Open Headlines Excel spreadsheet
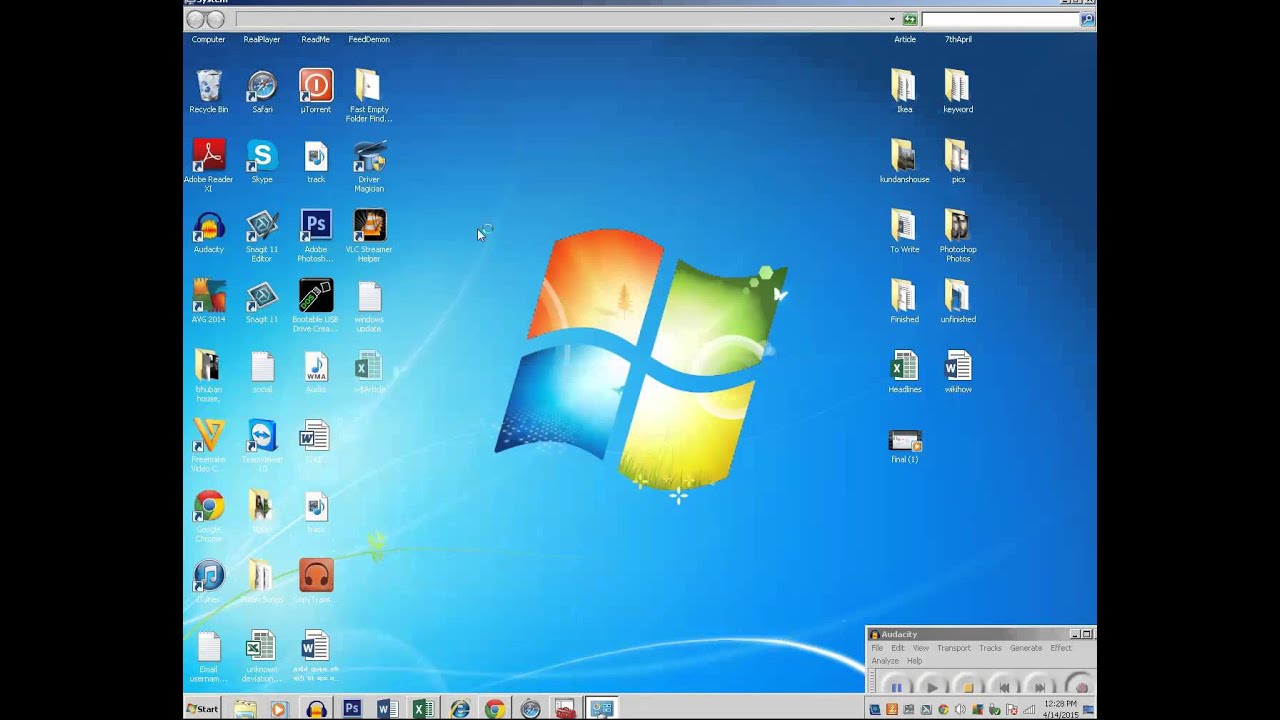Screen dimensions: 1280x720 pyautogui.click(x=904, y=372)
